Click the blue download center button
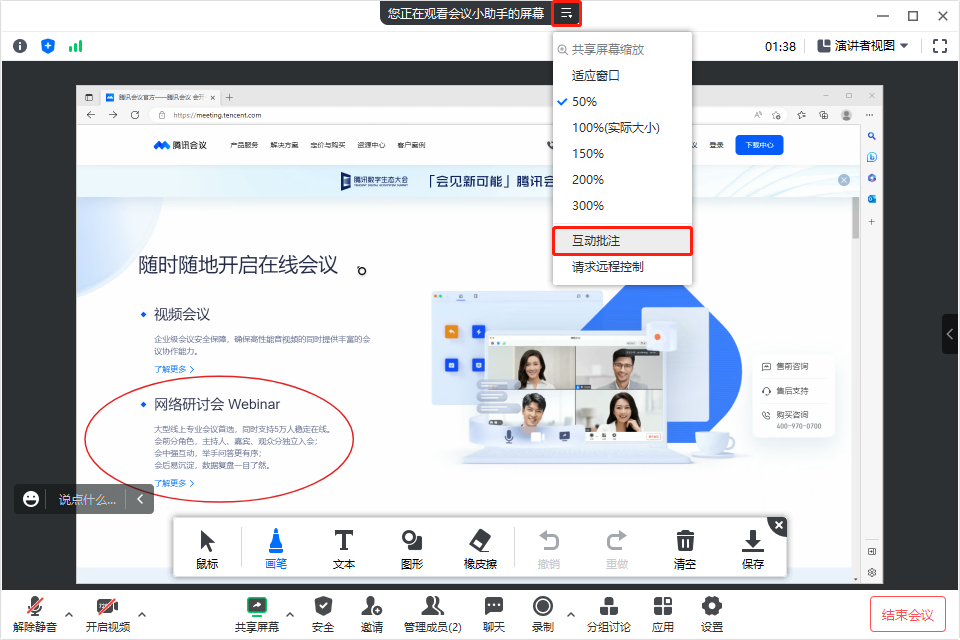 coord(759,145)
